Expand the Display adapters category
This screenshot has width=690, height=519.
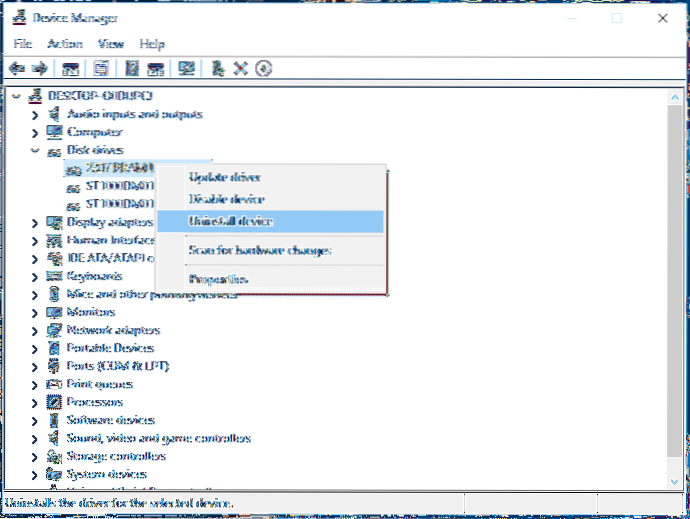(35, 223)
